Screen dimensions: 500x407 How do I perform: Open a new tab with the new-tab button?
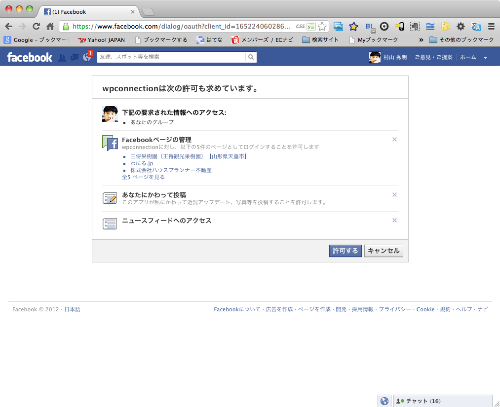[147, 12]
